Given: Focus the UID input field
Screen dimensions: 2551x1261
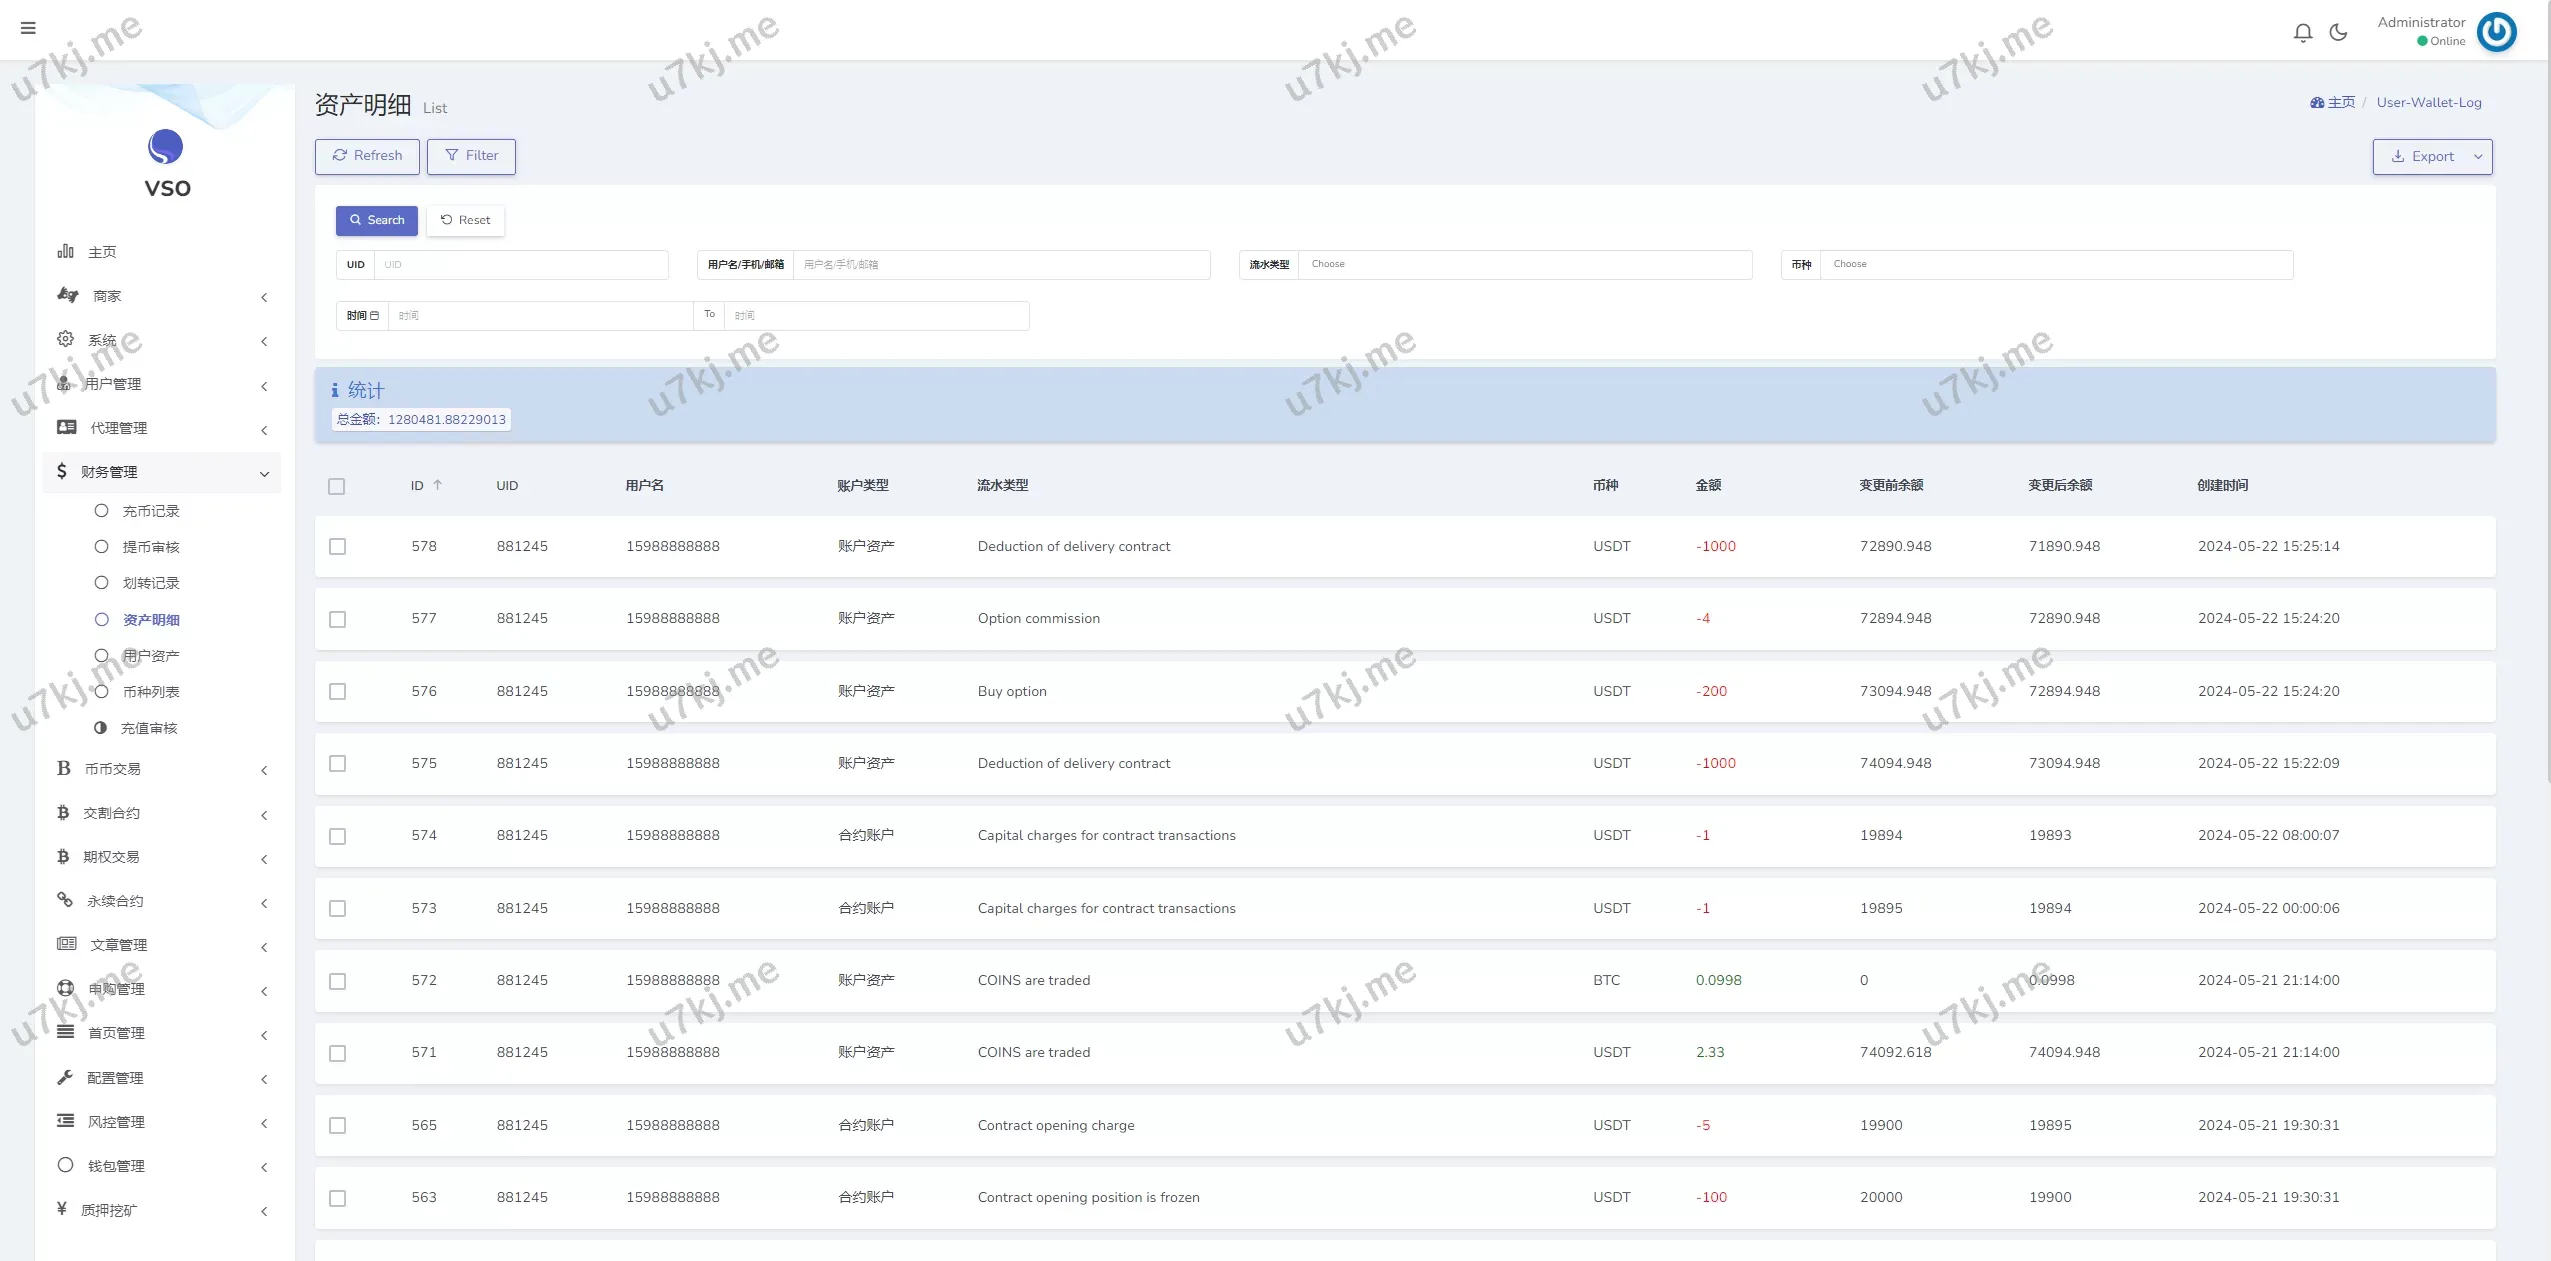Looking at the screenshot, I should tap(520, 265).
